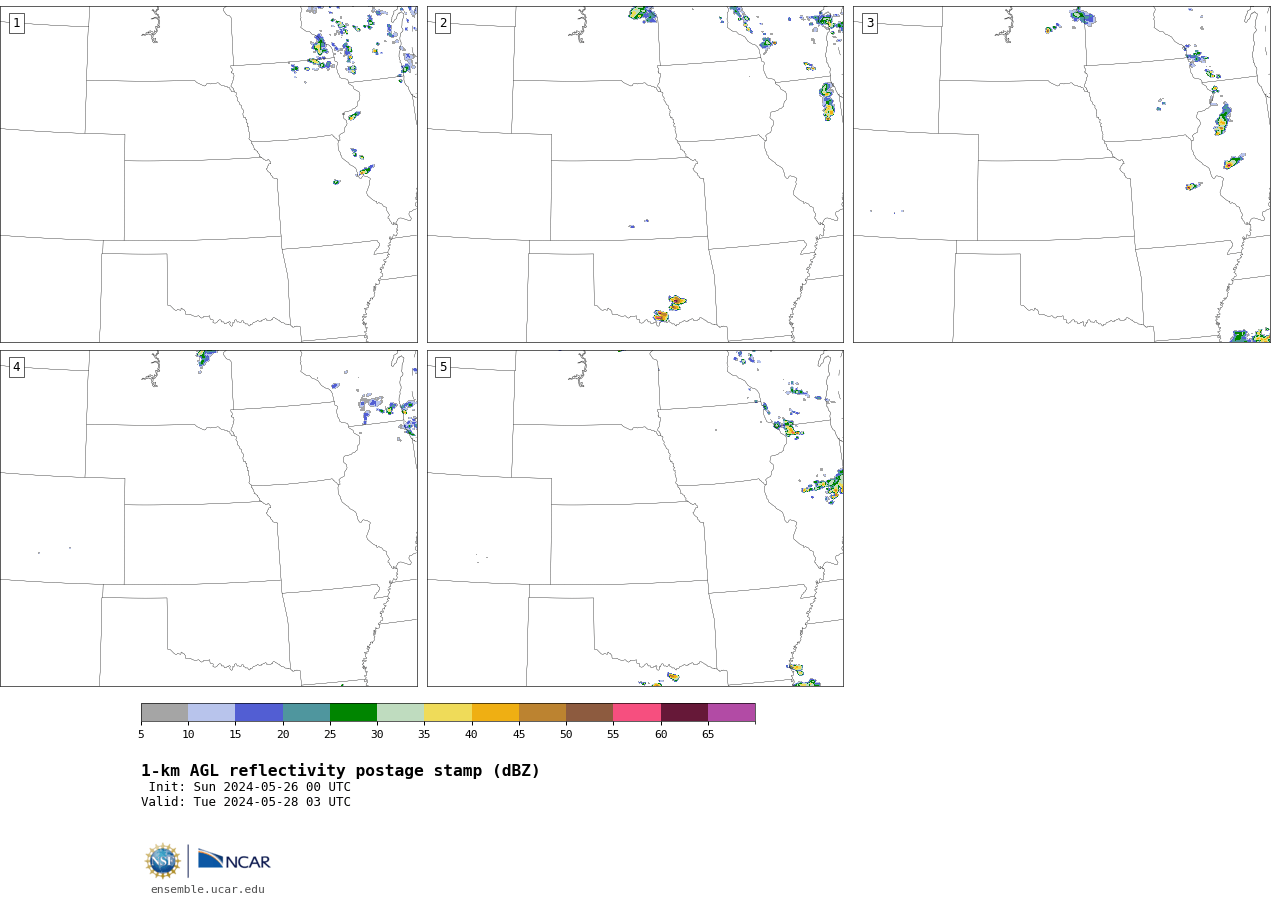Open ensemble member 3 reflectivity map
This screenshot has width=1280, height=901.
tap(1061, 174)
